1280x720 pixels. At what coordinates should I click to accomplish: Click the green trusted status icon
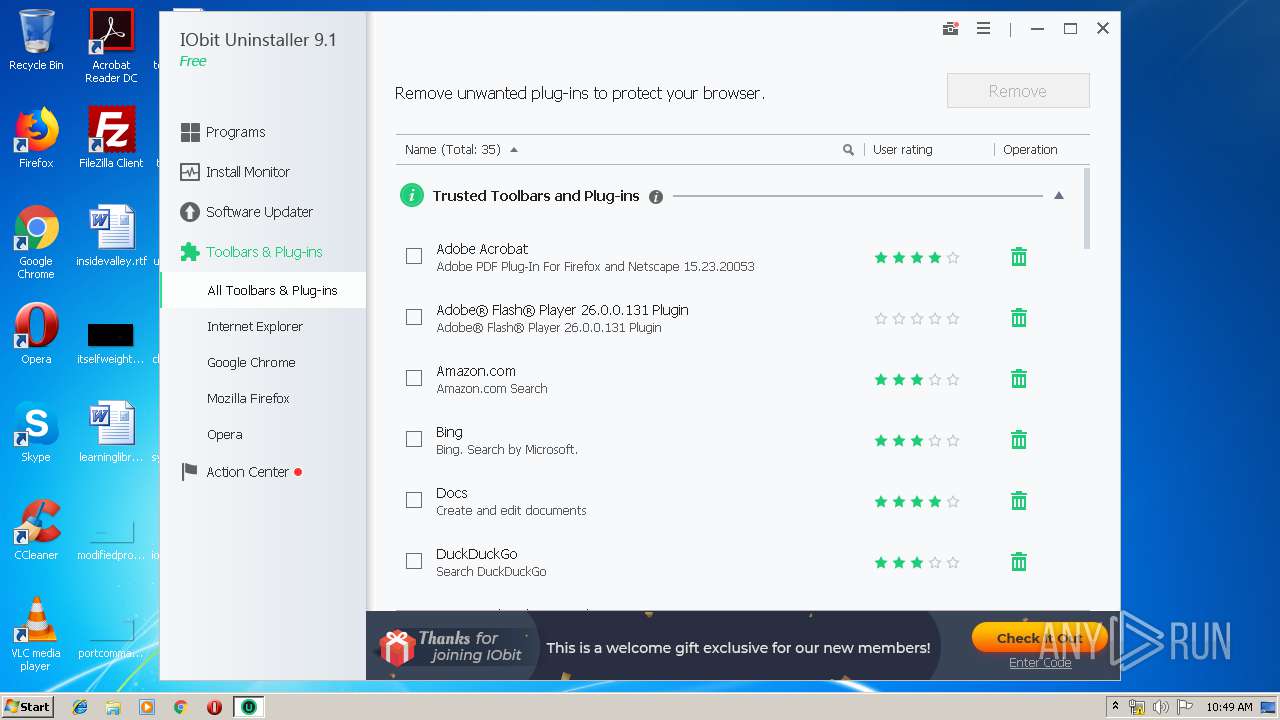411,196
